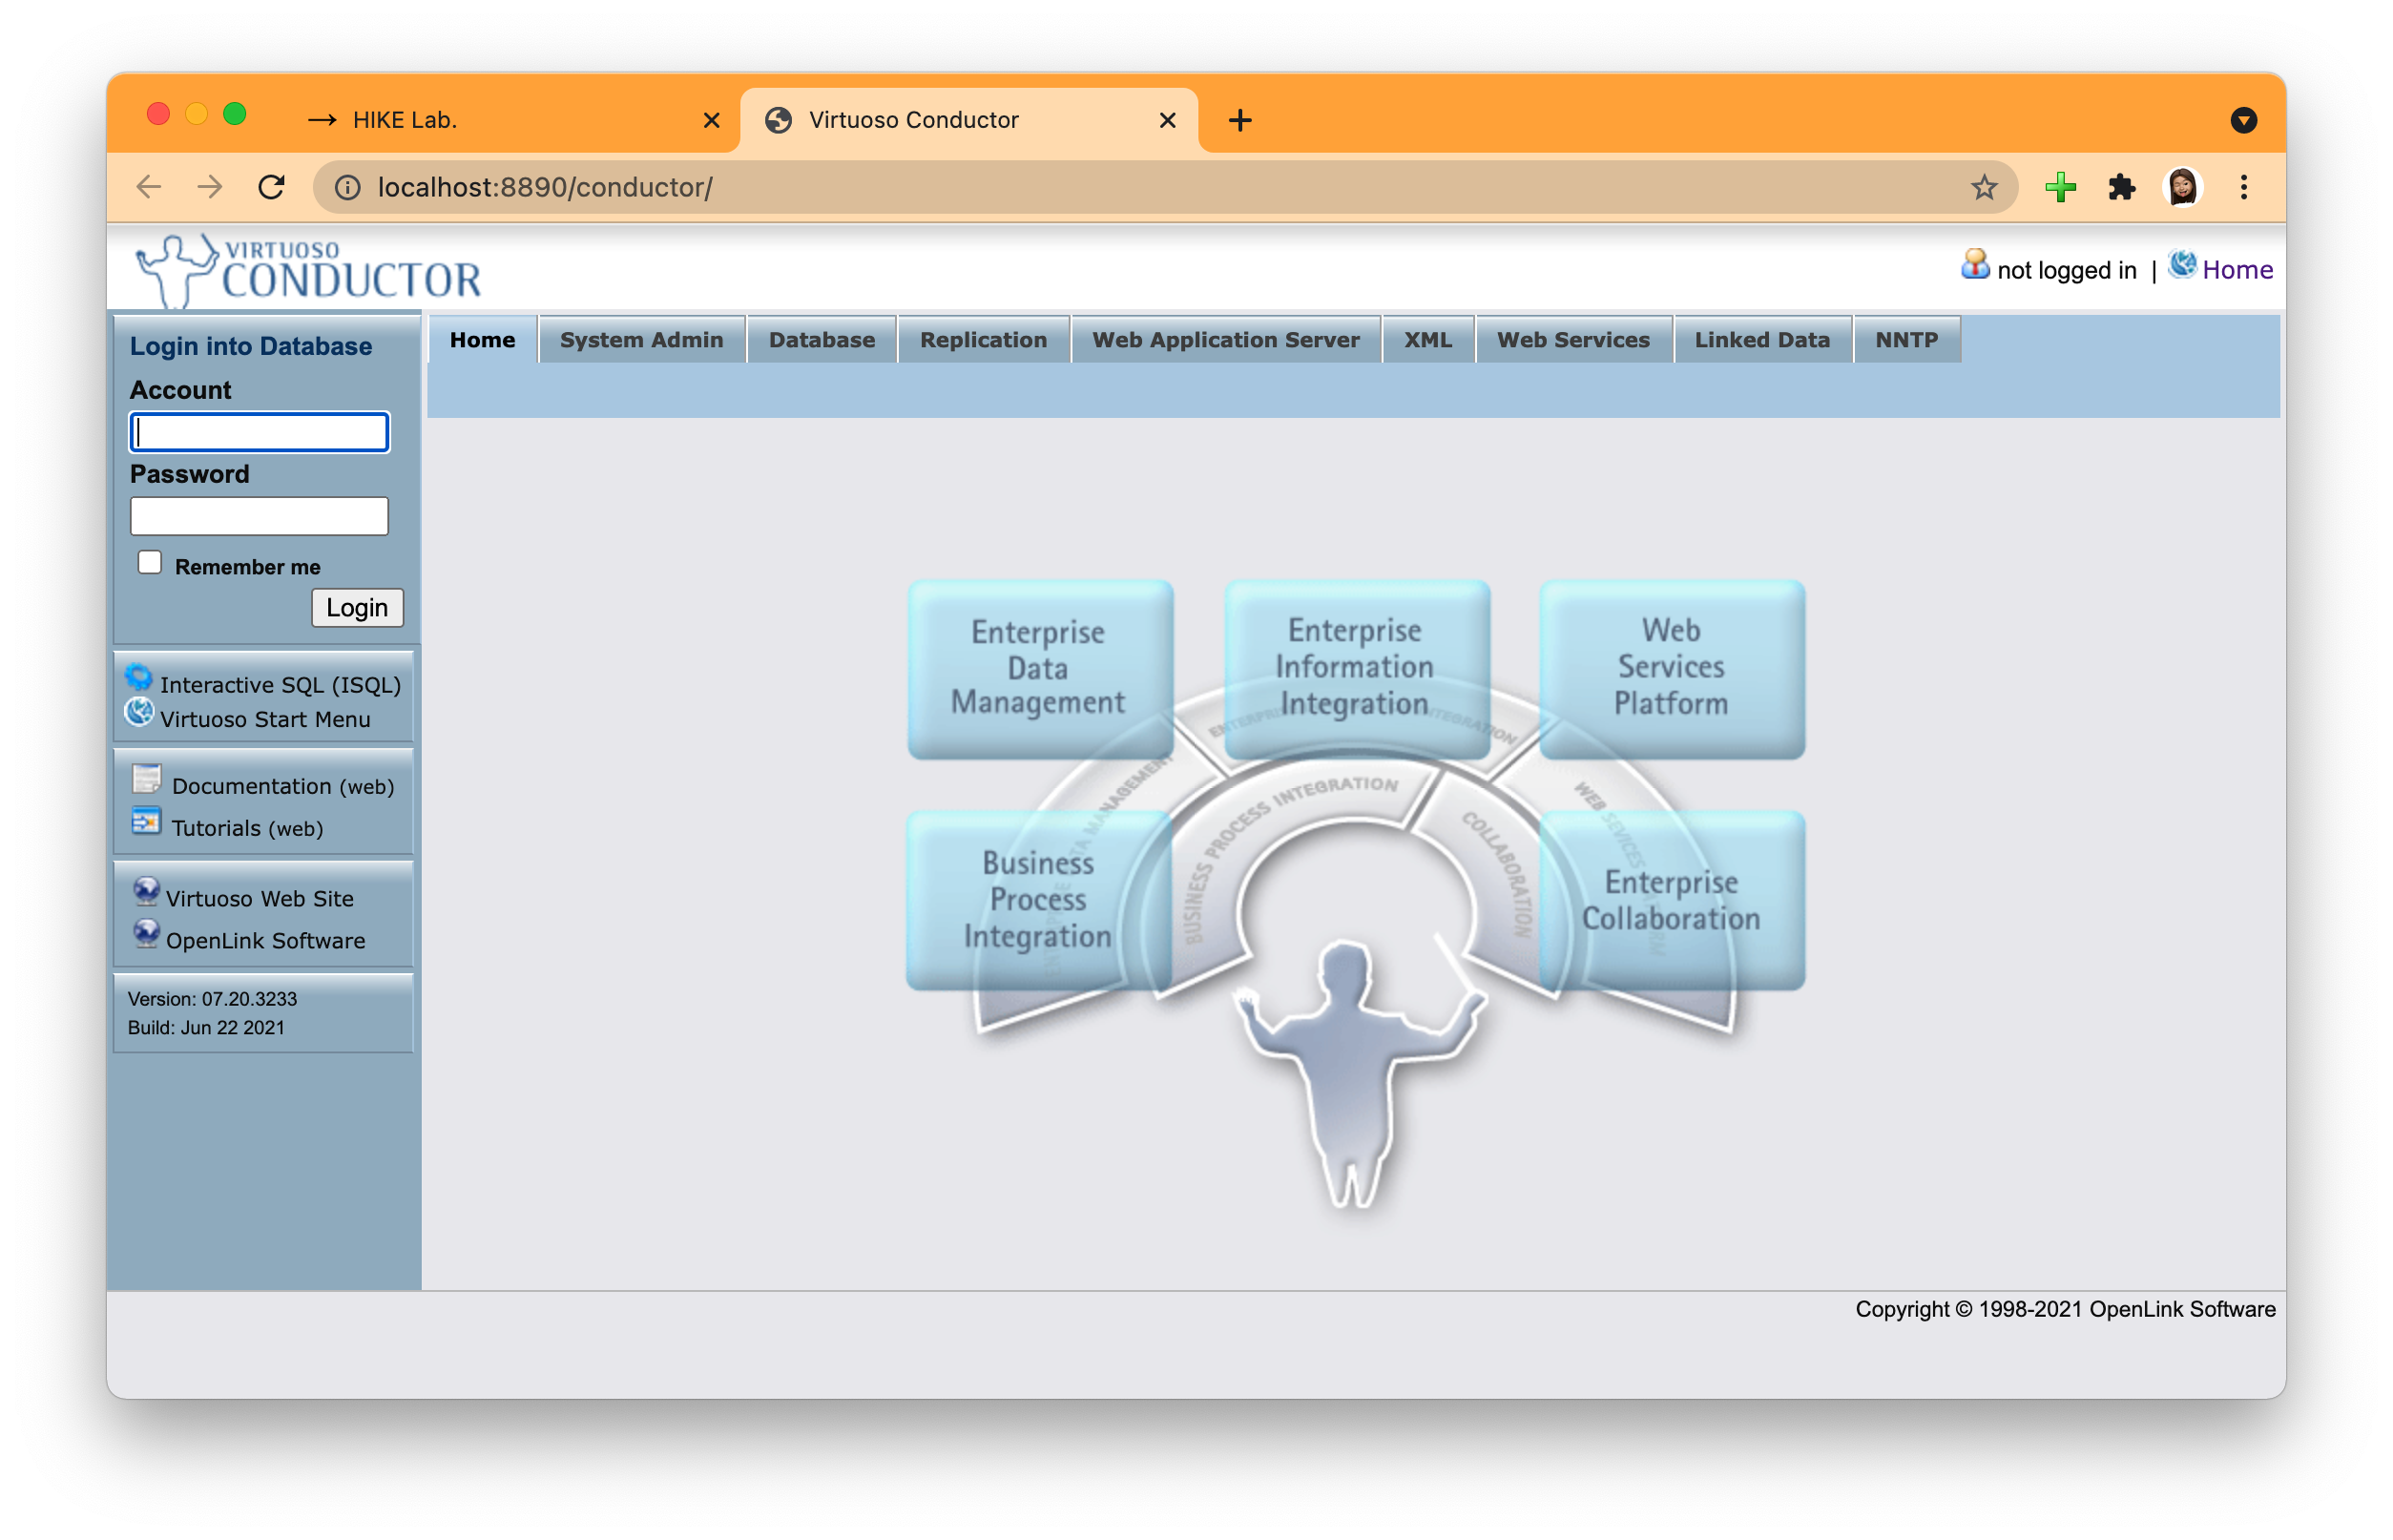Image resolution: width=2393 pixels, height=1540 pixels.
Task: Click the Enterprise Information Integration tile
Action: click(x=1355, y=668)
